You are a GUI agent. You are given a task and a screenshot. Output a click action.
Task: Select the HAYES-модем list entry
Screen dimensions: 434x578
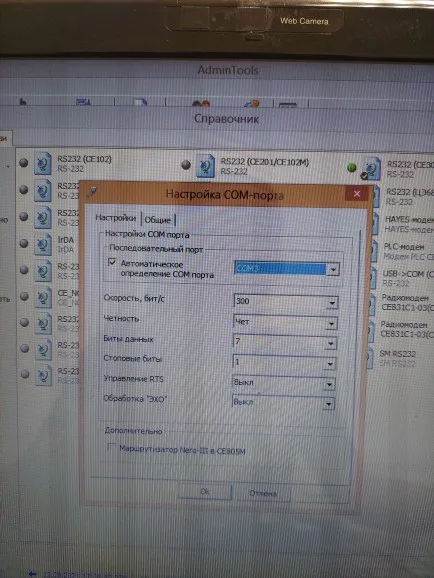click(x=409, y=224)
